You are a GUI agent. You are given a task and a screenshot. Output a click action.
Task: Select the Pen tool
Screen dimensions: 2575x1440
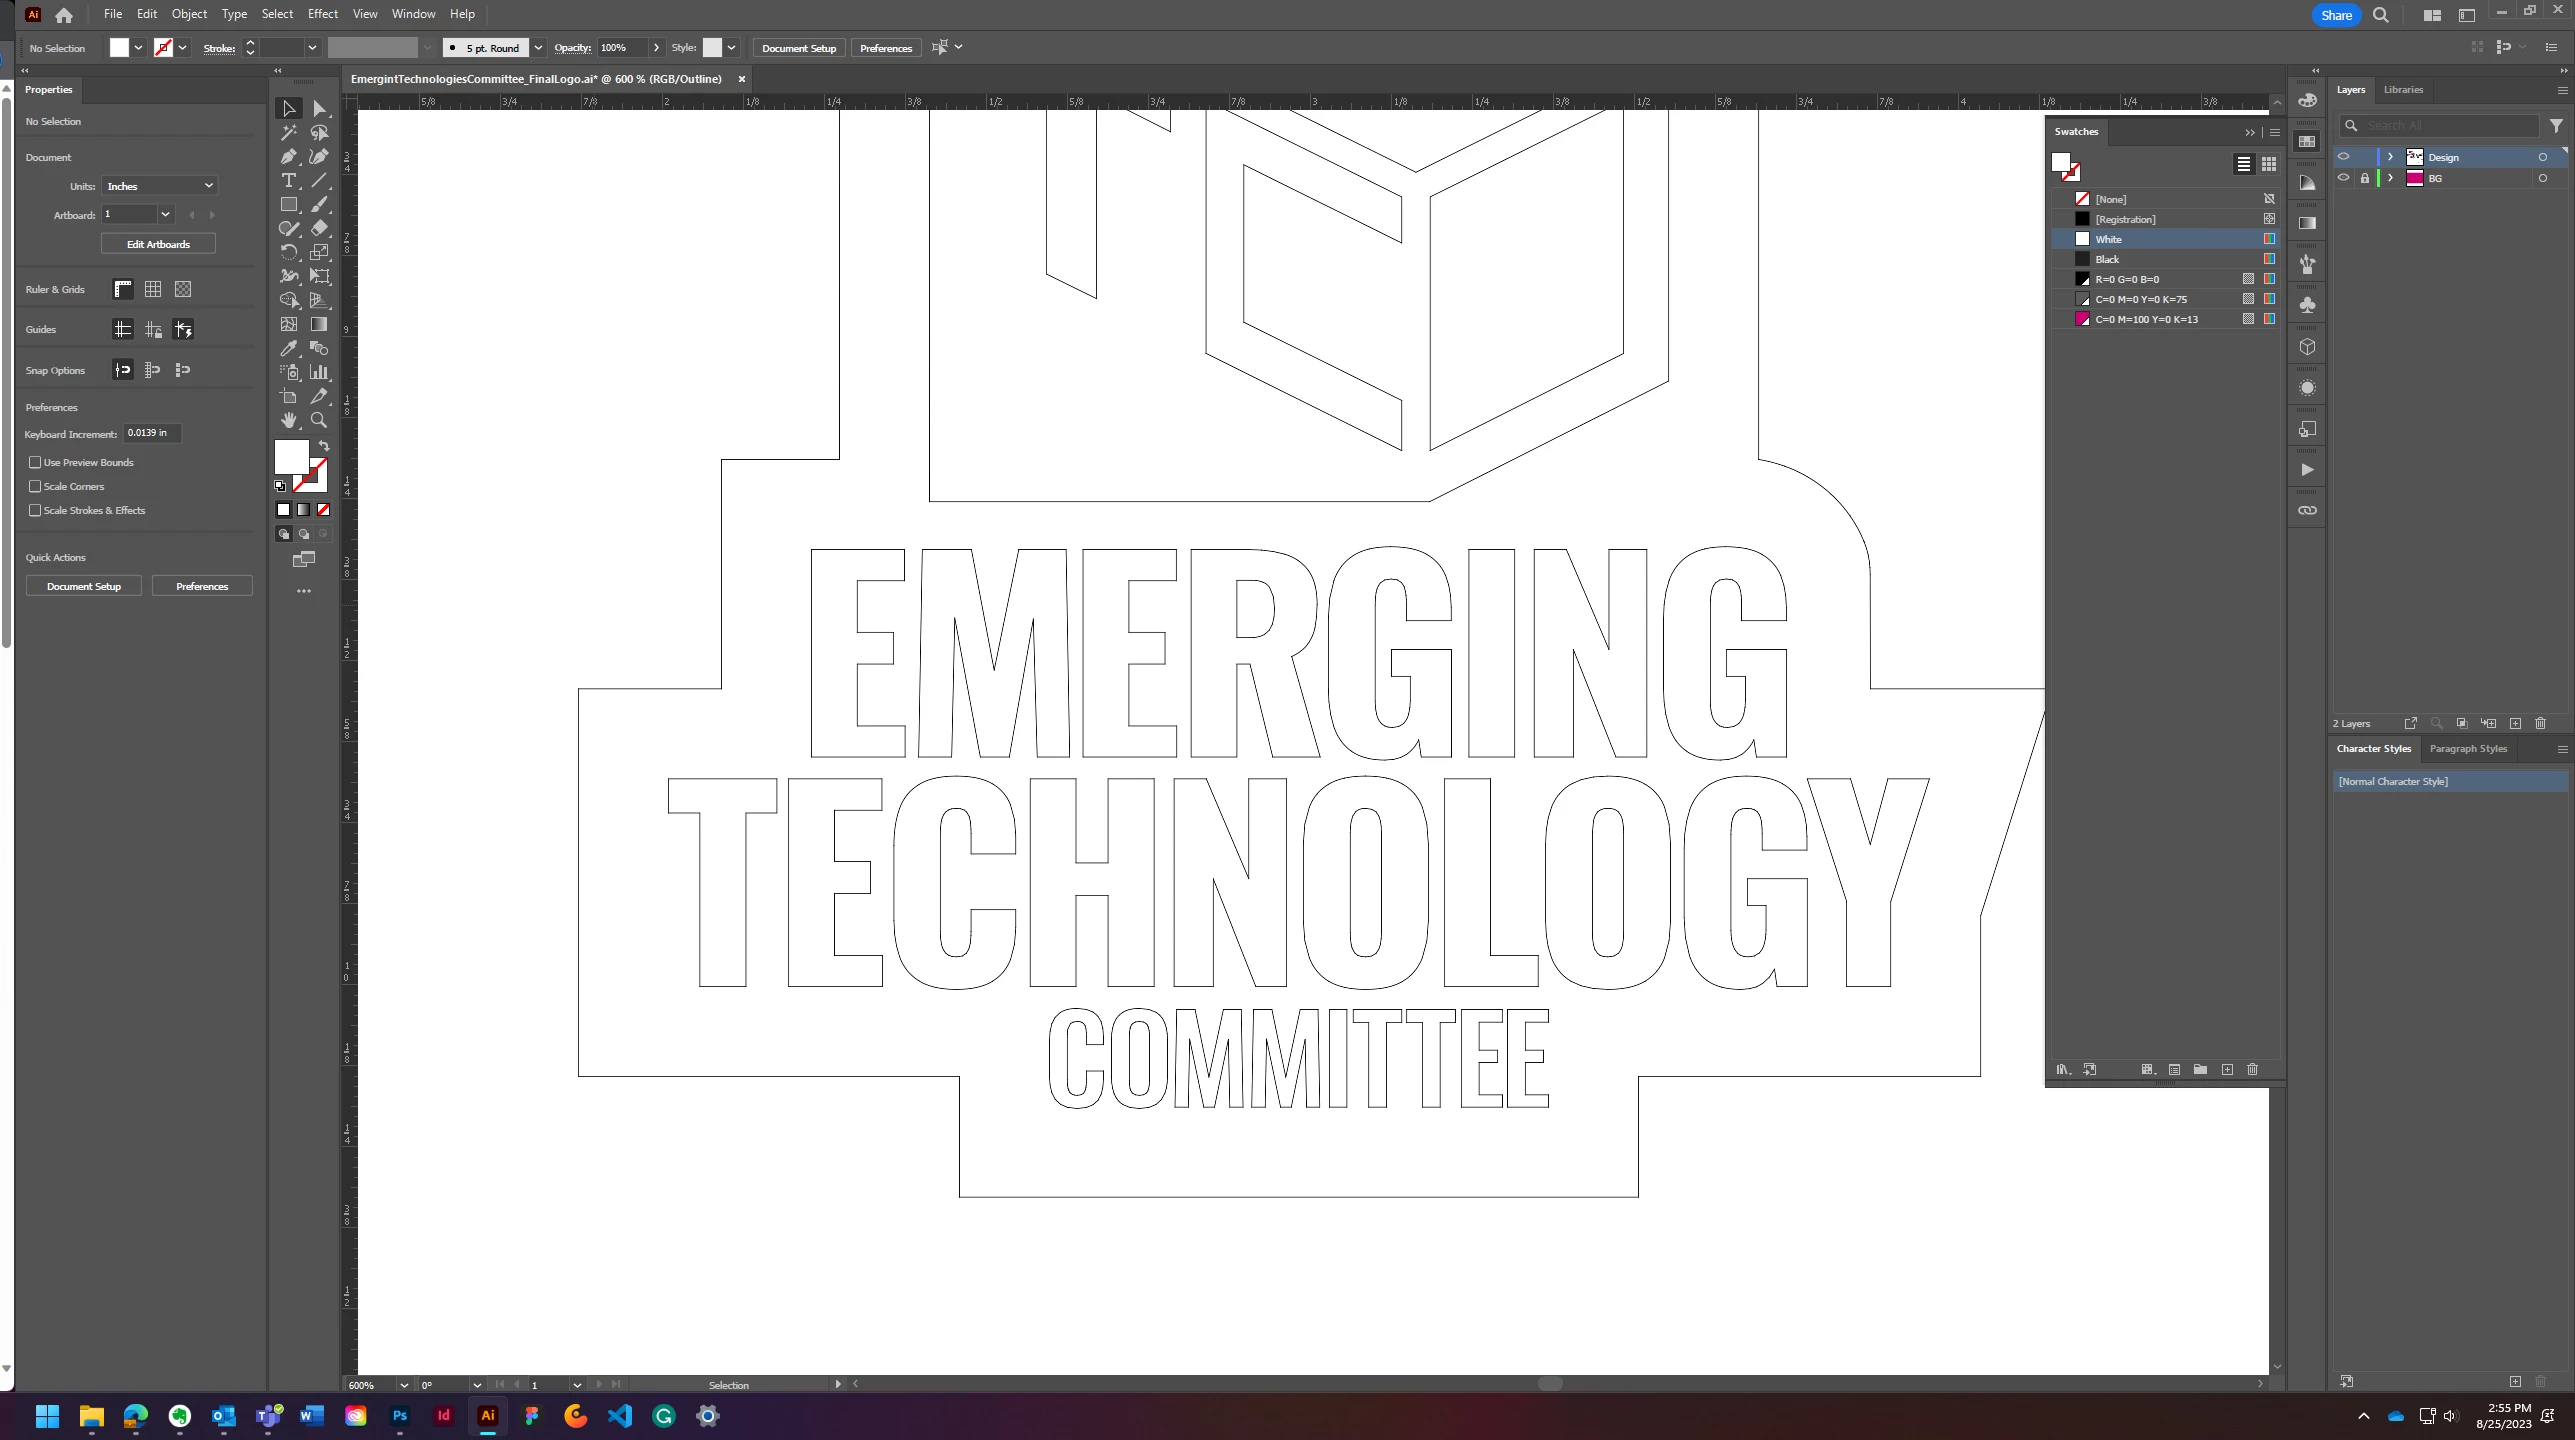pos(289,156)
